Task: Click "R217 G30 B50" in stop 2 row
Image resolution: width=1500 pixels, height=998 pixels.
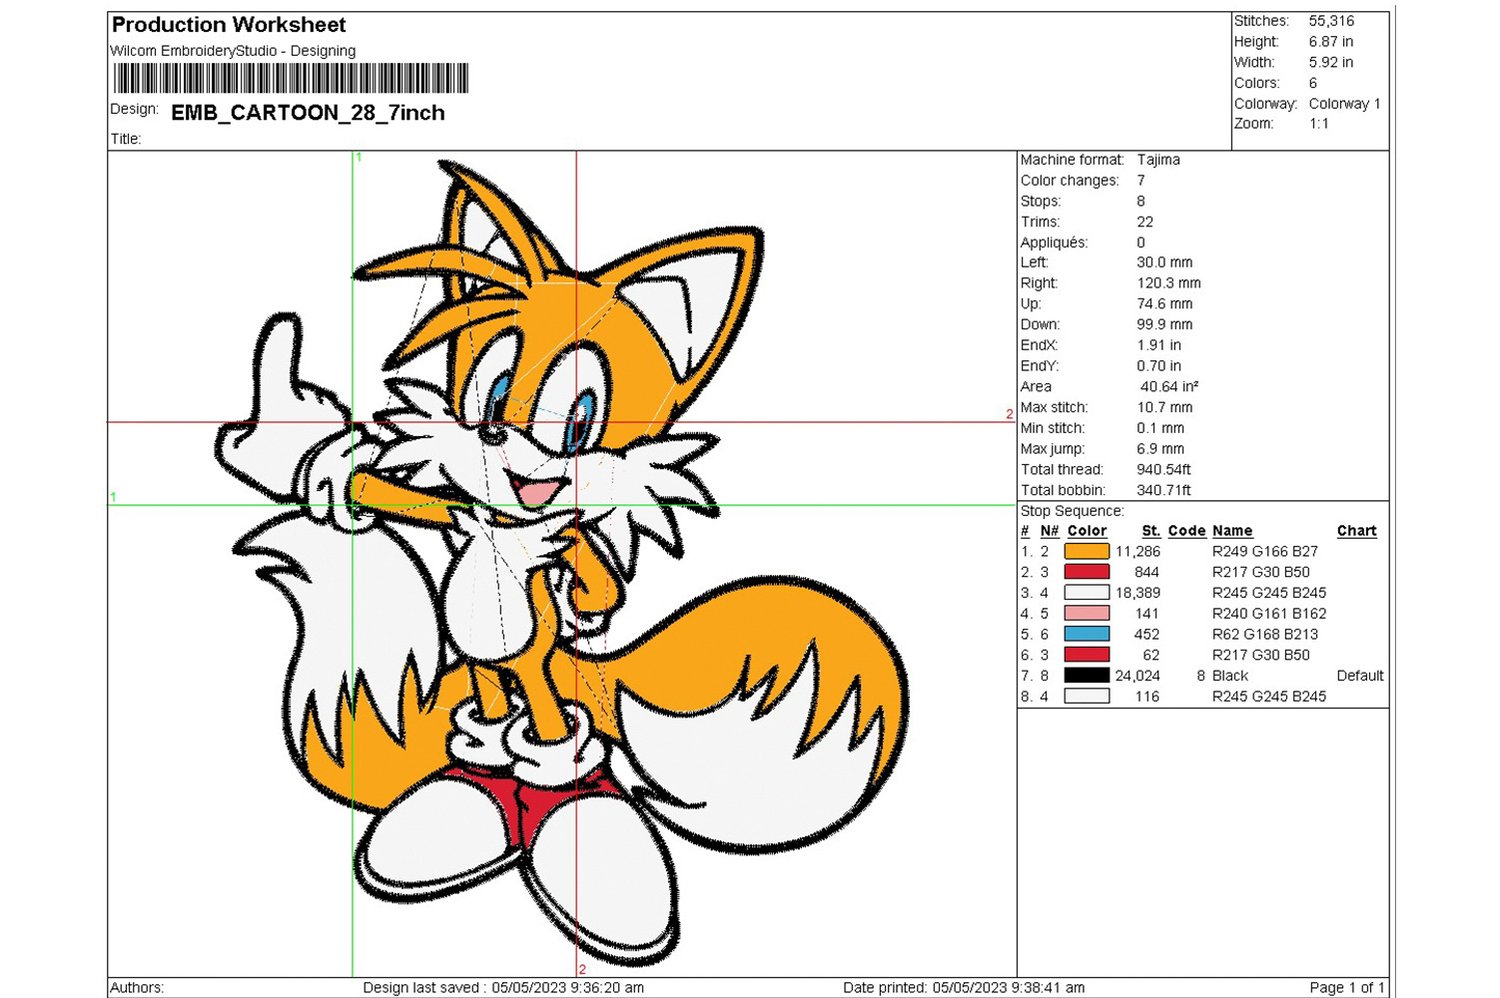Action: click(1261, 572)
